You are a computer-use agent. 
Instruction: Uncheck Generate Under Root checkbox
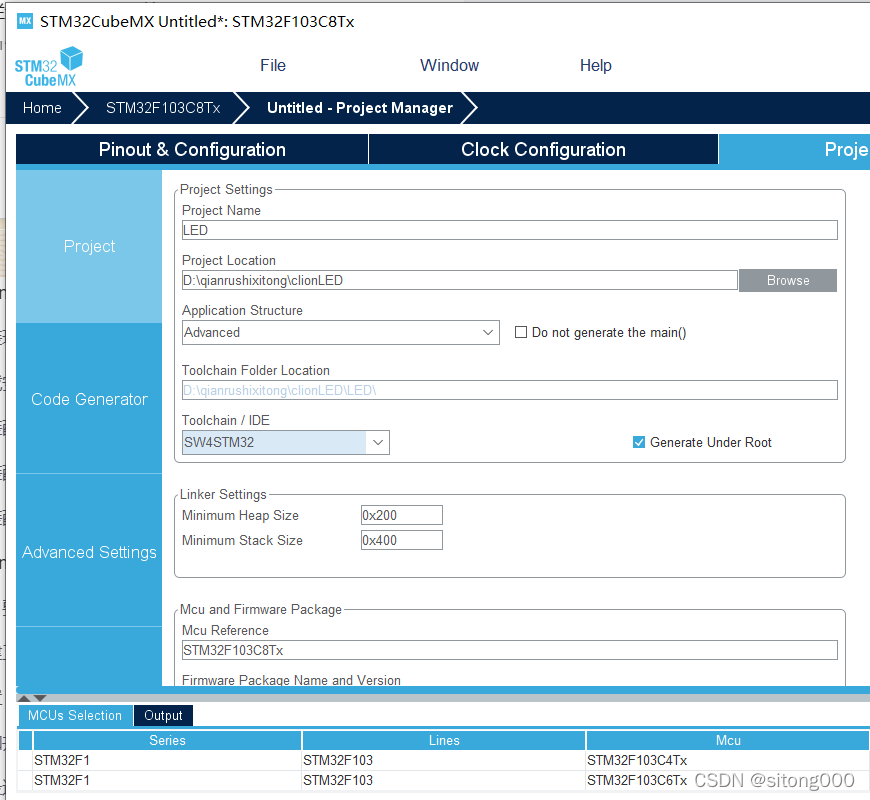tap(639, 442)
